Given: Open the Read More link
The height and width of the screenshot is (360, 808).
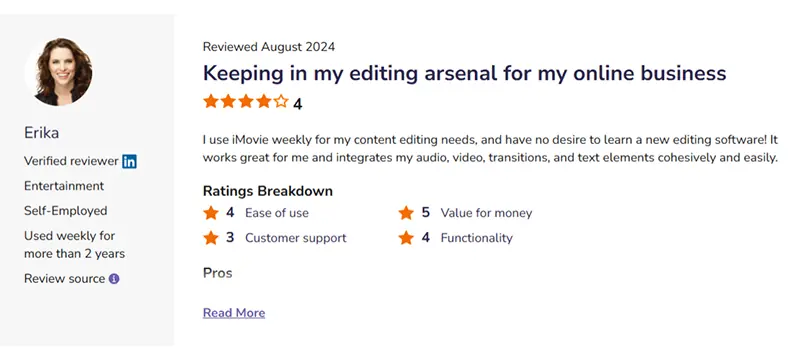Looking at the screenshot, I should coord(234,313).
